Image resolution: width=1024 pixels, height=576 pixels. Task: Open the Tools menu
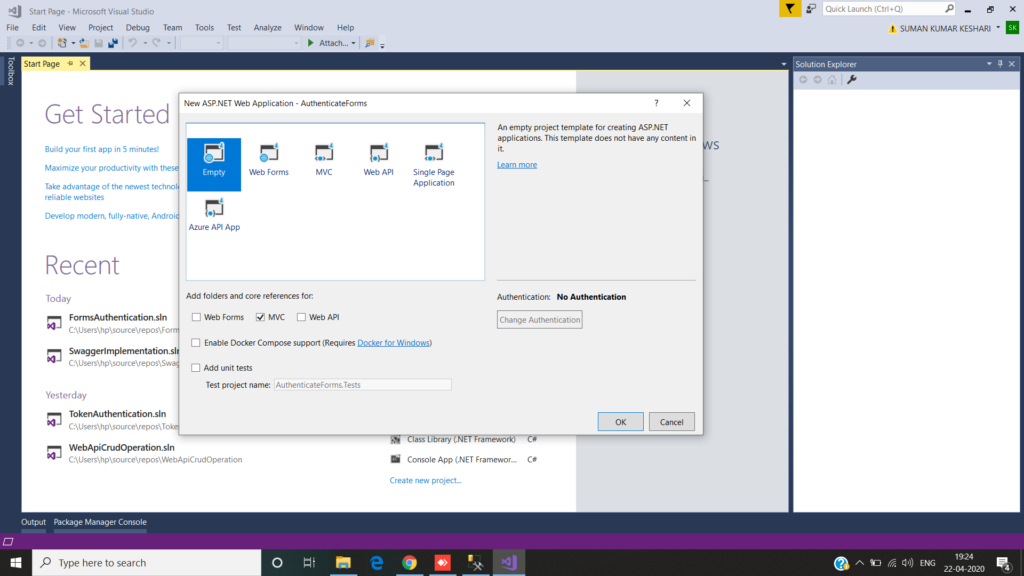tap(204, 27)
